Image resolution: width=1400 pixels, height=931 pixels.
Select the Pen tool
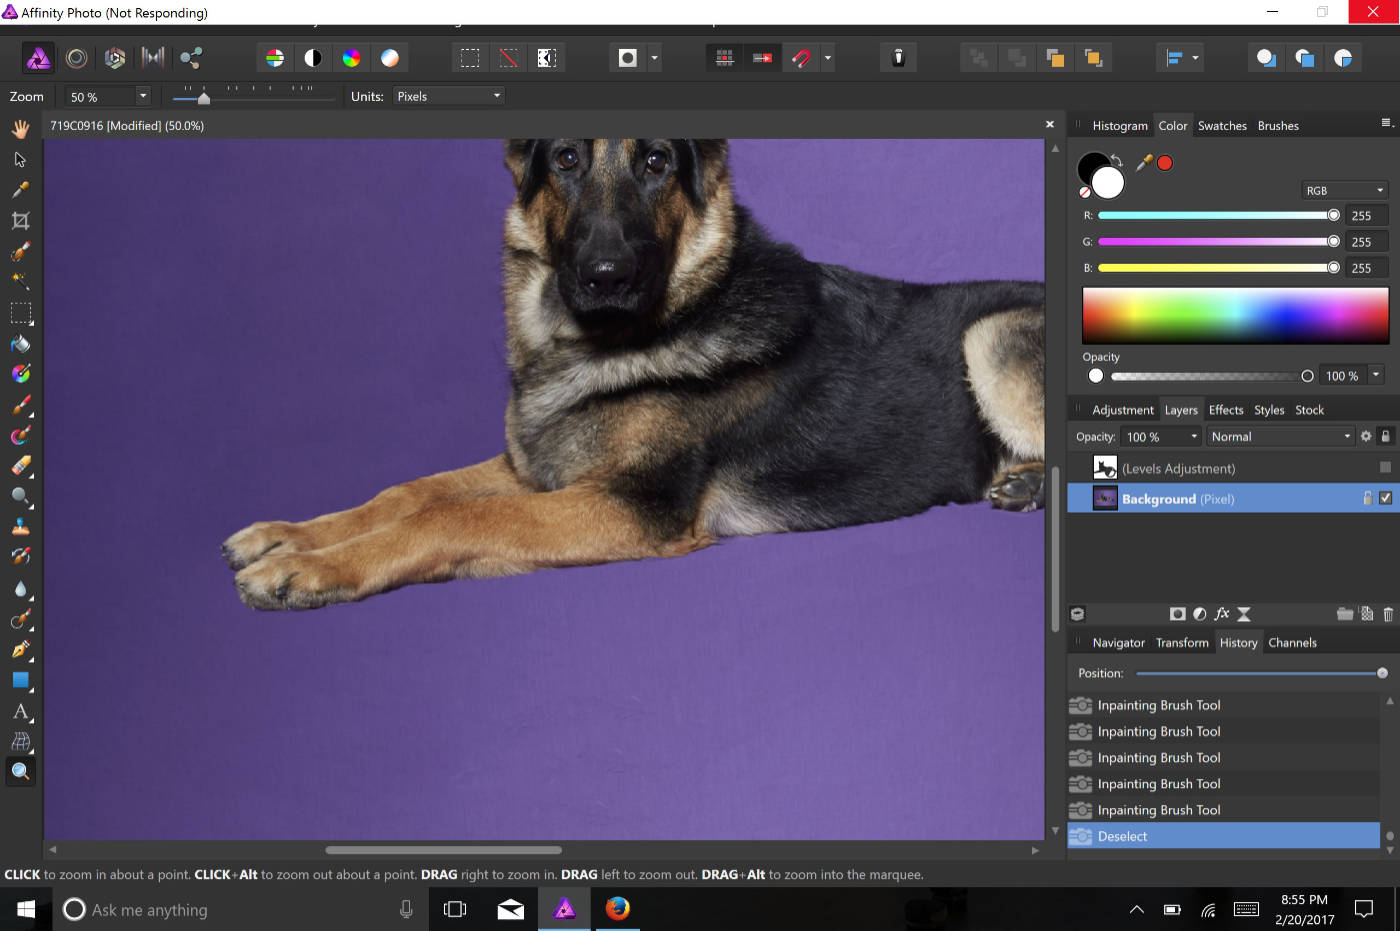(20, 650)
